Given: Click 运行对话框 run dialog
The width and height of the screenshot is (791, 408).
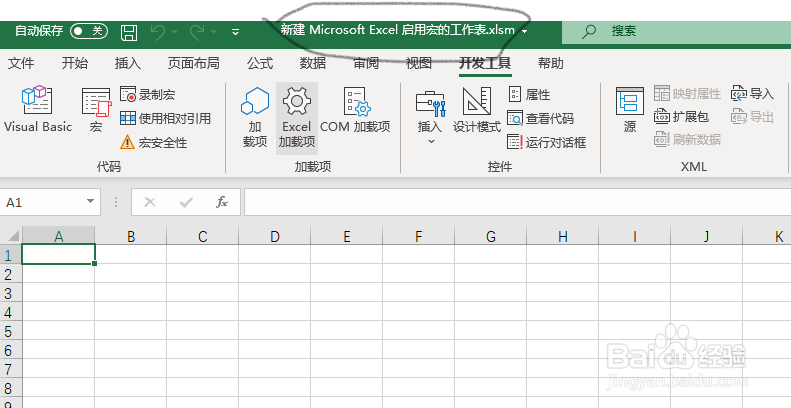Looking at the screenshot, I should point(547,142).
